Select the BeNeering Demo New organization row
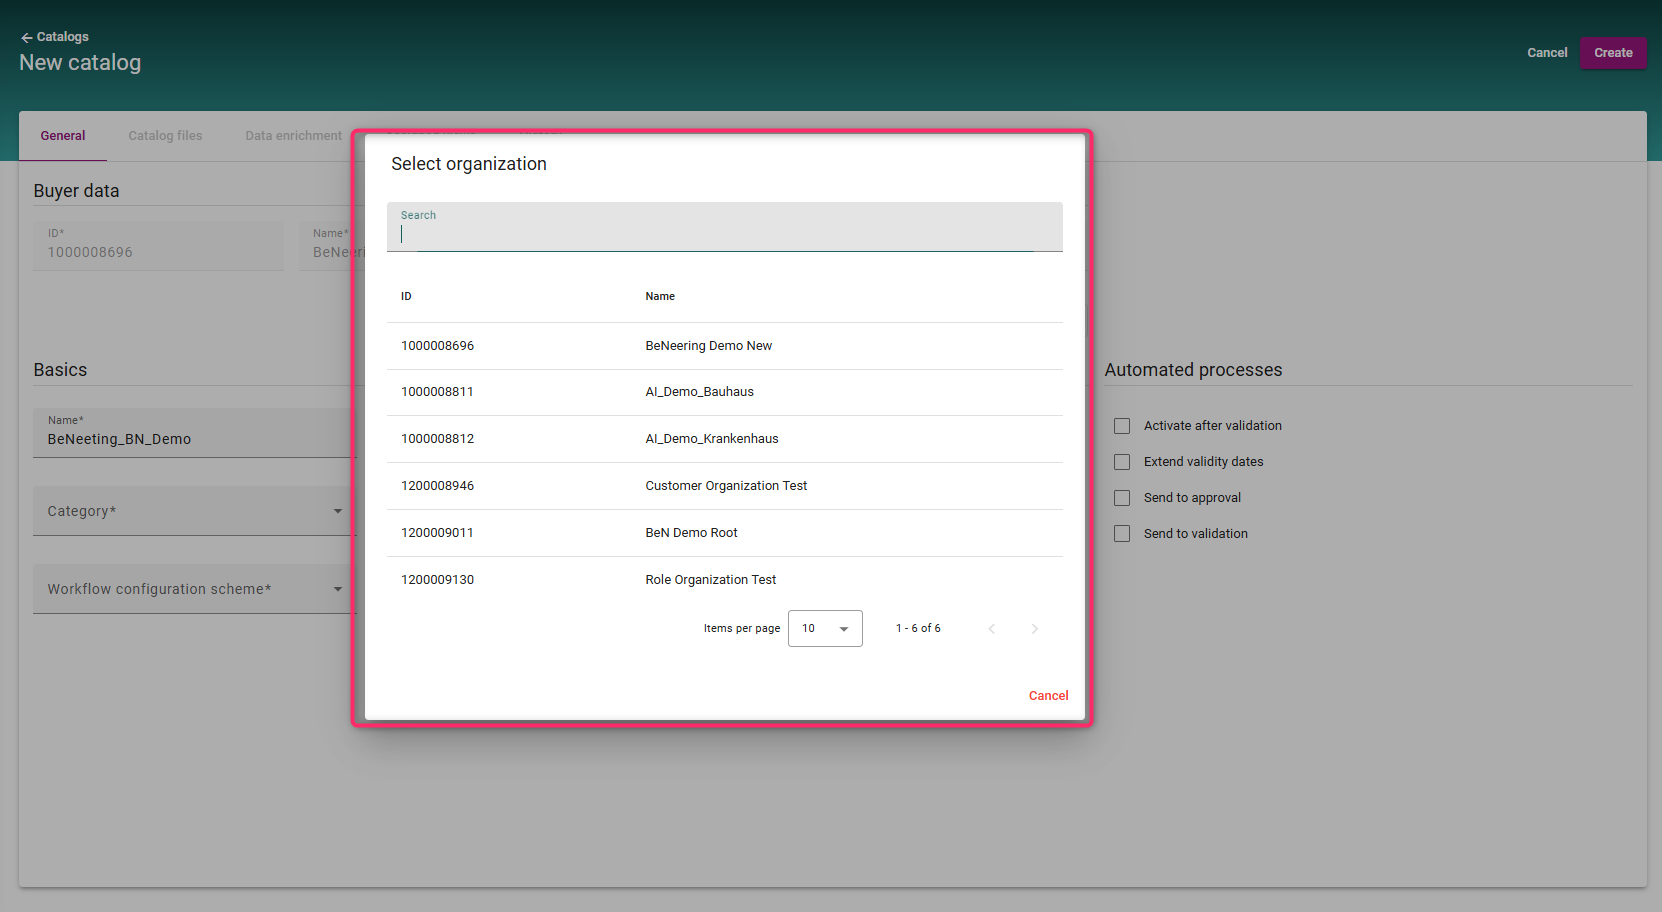The height and width of the screenshot is (912, 1662). pyautogui.click(x=708, y=346)
